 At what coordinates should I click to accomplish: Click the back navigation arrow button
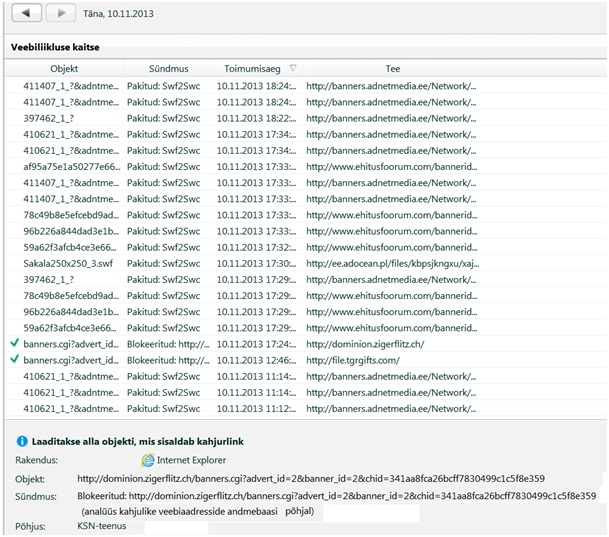tap(25, 13)
